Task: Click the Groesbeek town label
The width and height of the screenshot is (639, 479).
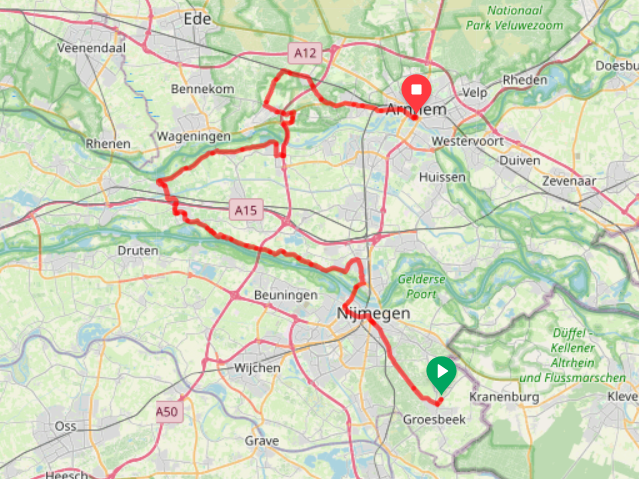Action: (x=434, y=419)
